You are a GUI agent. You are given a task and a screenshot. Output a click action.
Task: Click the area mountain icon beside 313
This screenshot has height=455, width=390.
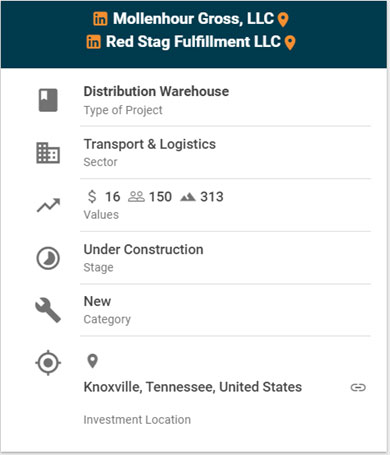188,197
